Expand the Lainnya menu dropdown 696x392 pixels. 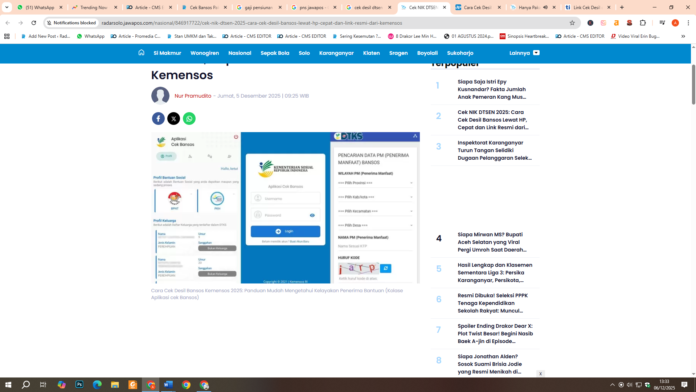tap(524, 53)
